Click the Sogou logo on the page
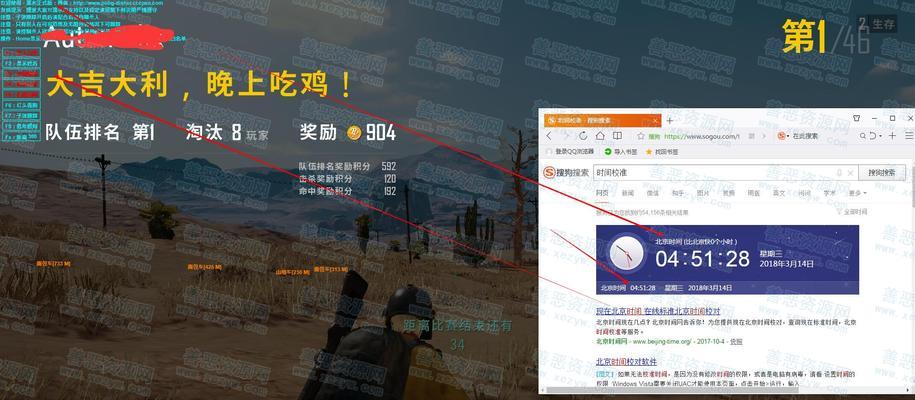 tap(566, 173)
